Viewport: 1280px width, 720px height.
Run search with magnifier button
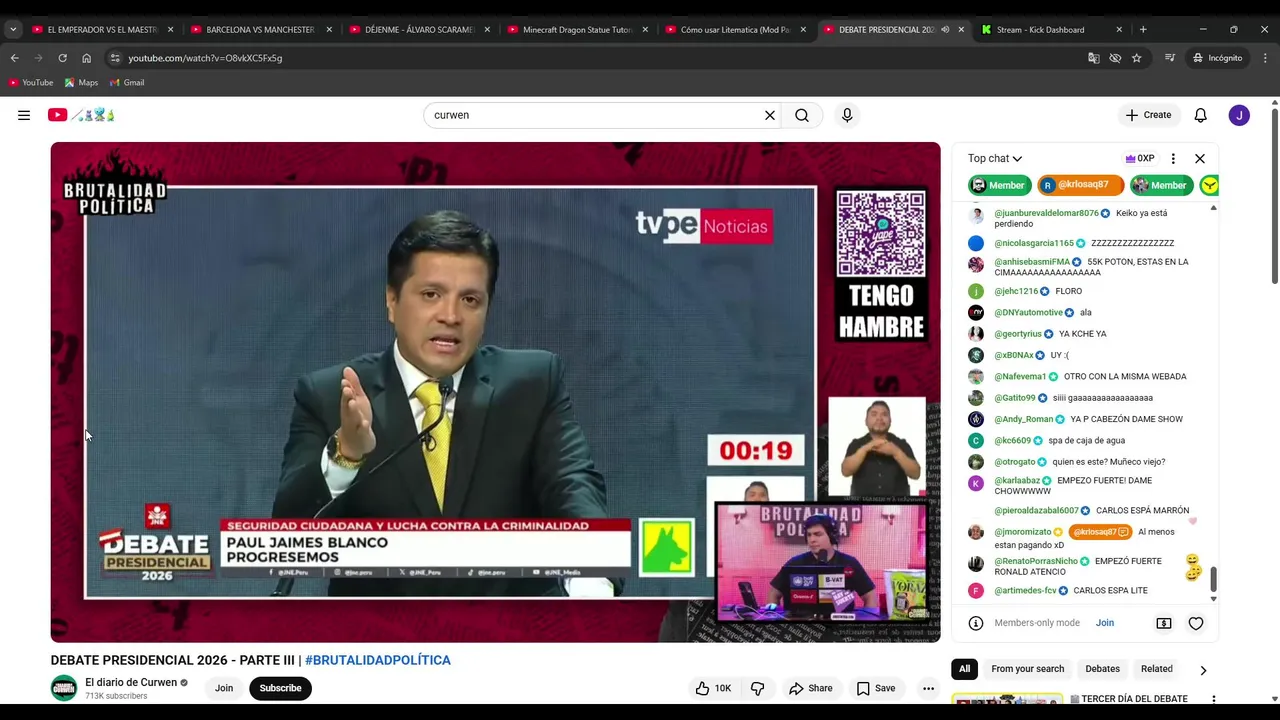802,115
